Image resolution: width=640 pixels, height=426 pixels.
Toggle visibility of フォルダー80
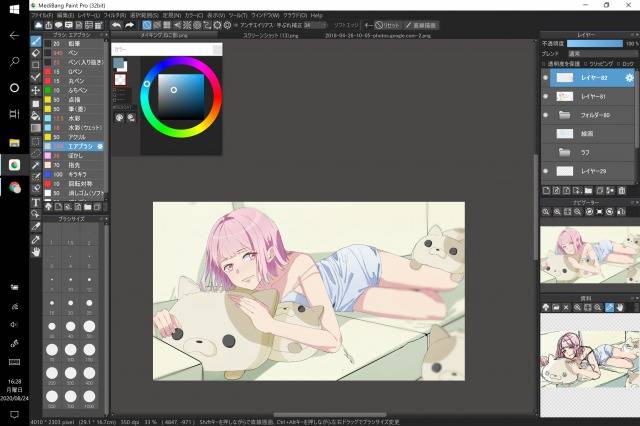tap(545, 115)
